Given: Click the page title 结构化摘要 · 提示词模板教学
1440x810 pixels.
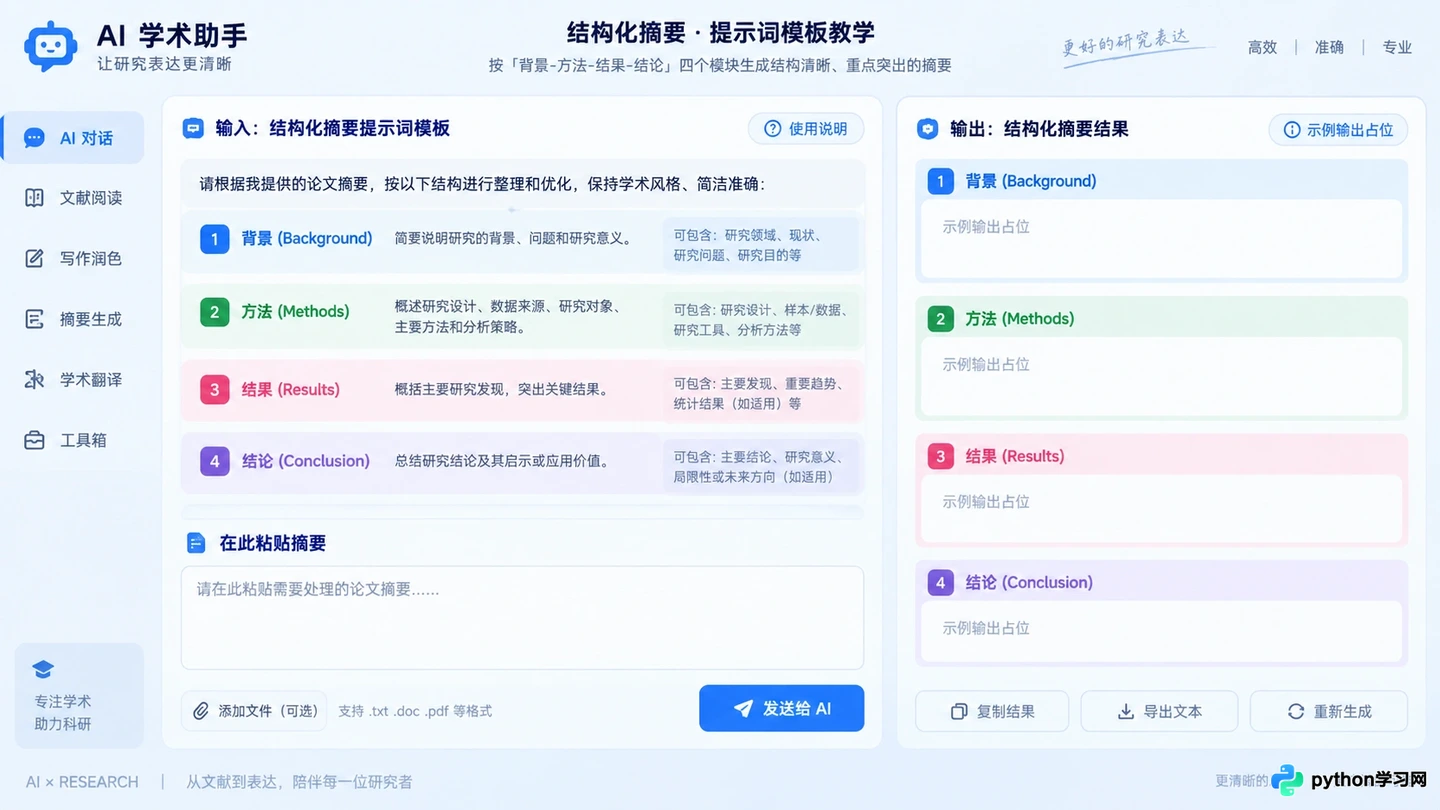Looking at the screenshot, I should [x=720, y=32].
